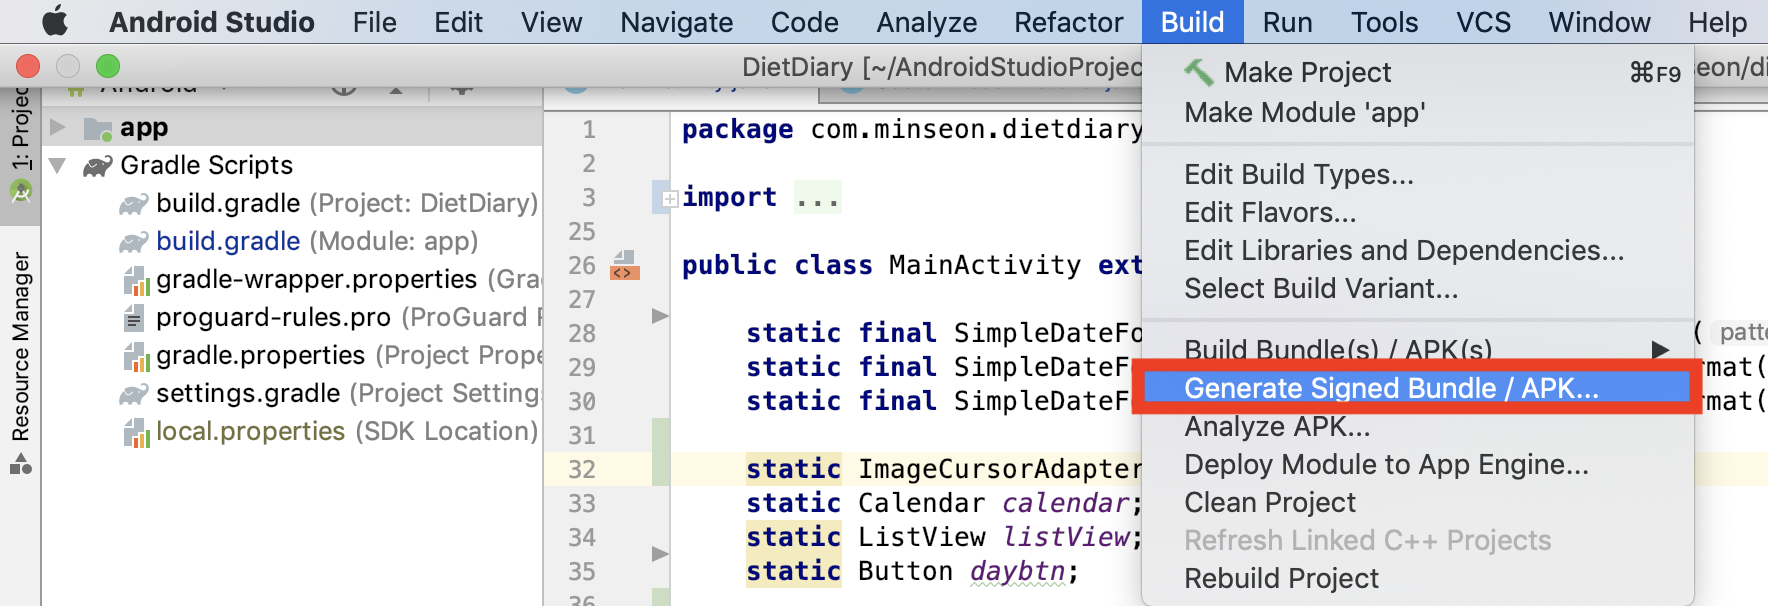1768x606 pixels.
Task: Select Make Module 'app'
Action: (1418, 113)
